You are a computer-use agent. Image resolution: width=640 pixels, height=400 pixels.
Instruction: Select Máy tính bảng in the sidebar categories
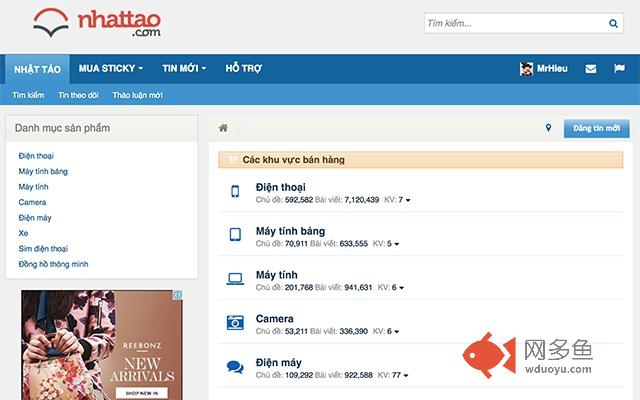click(x=43, y=171)
